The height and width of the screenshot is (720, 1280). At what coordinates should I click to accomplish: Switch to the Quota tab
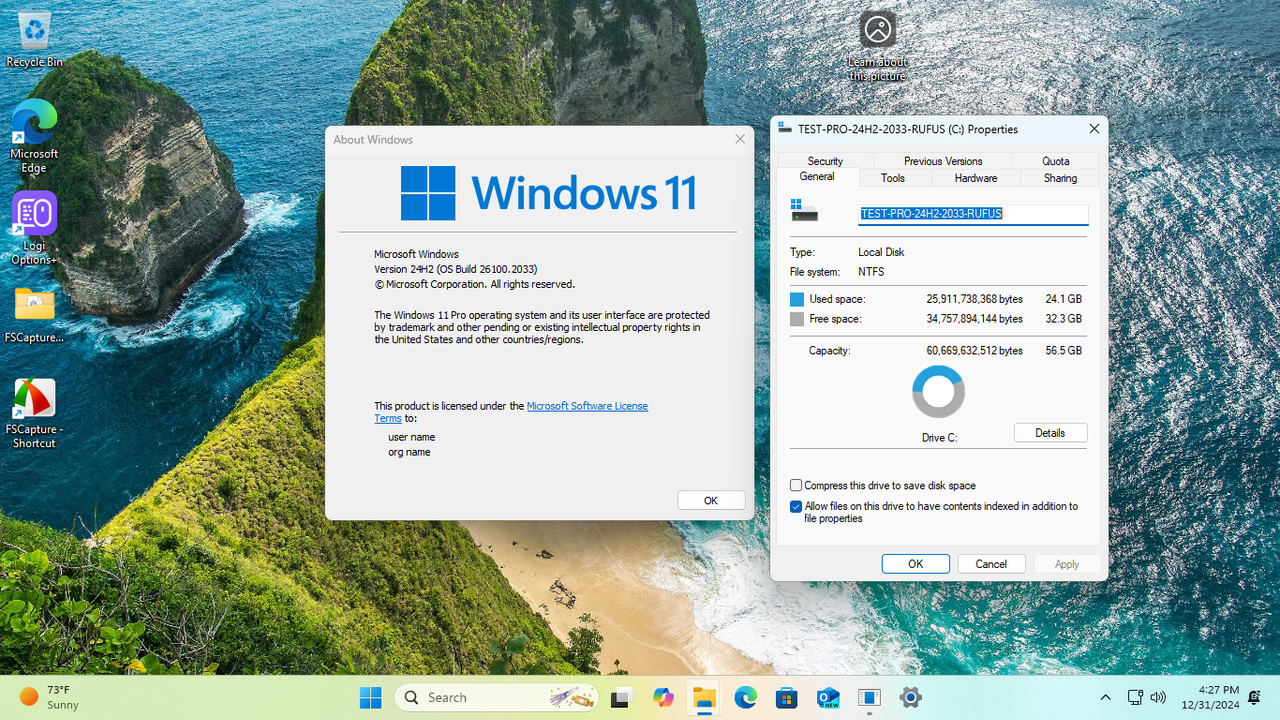coord(1056,161)
